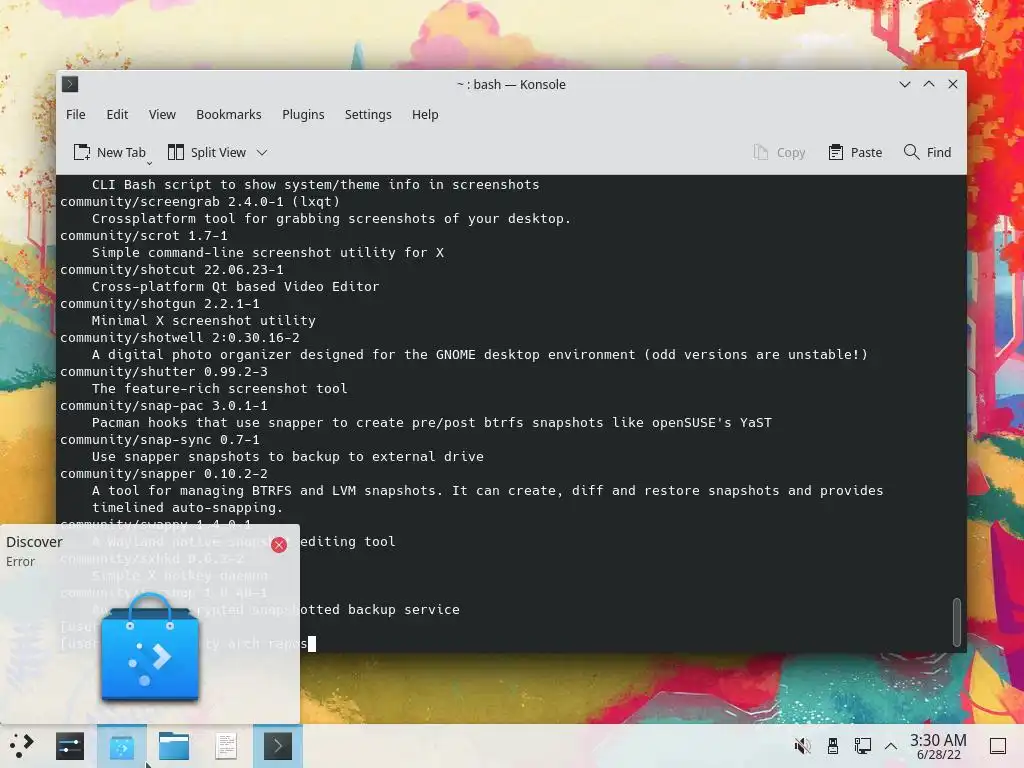1024x768 pixels.
Task: Open the Settings menu
Action: click(x=368, y=114)
